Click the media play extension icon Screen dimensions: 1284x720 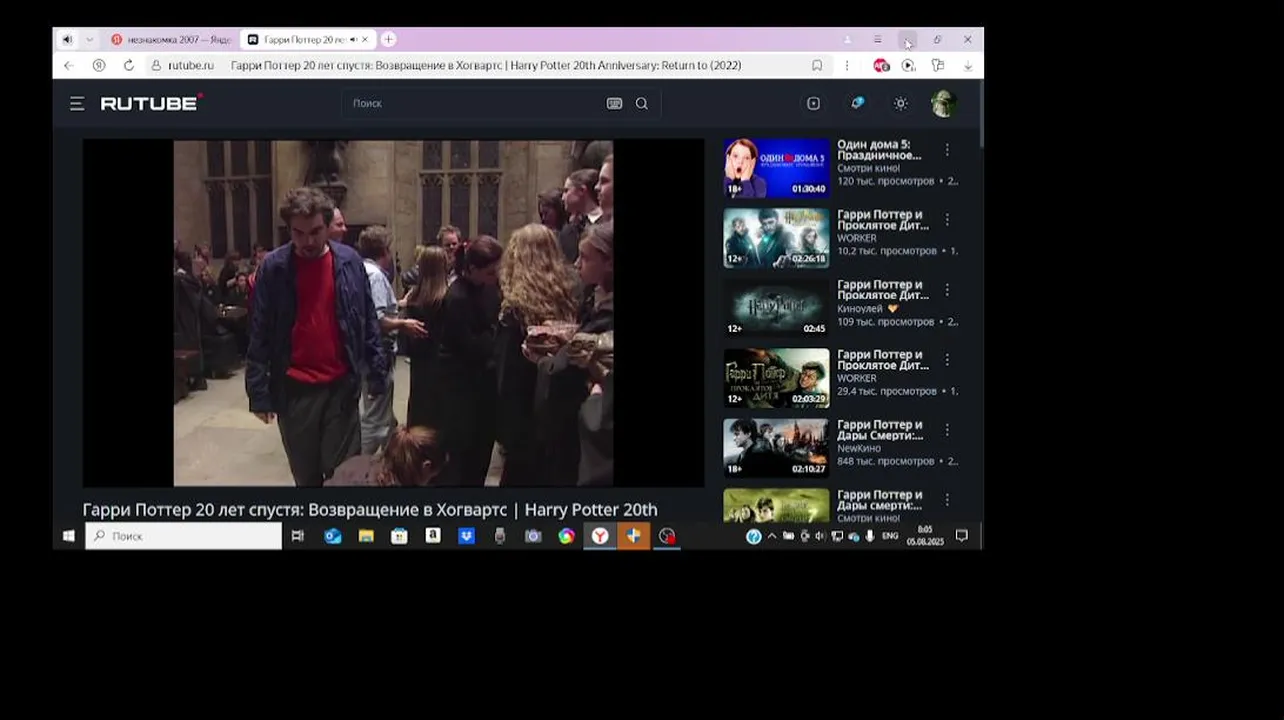coord(908,65)
